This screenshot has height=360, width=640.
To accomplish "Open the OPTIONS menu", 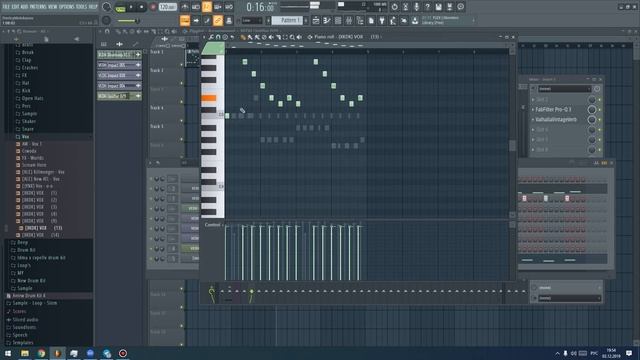I will [x=67, y=7].
